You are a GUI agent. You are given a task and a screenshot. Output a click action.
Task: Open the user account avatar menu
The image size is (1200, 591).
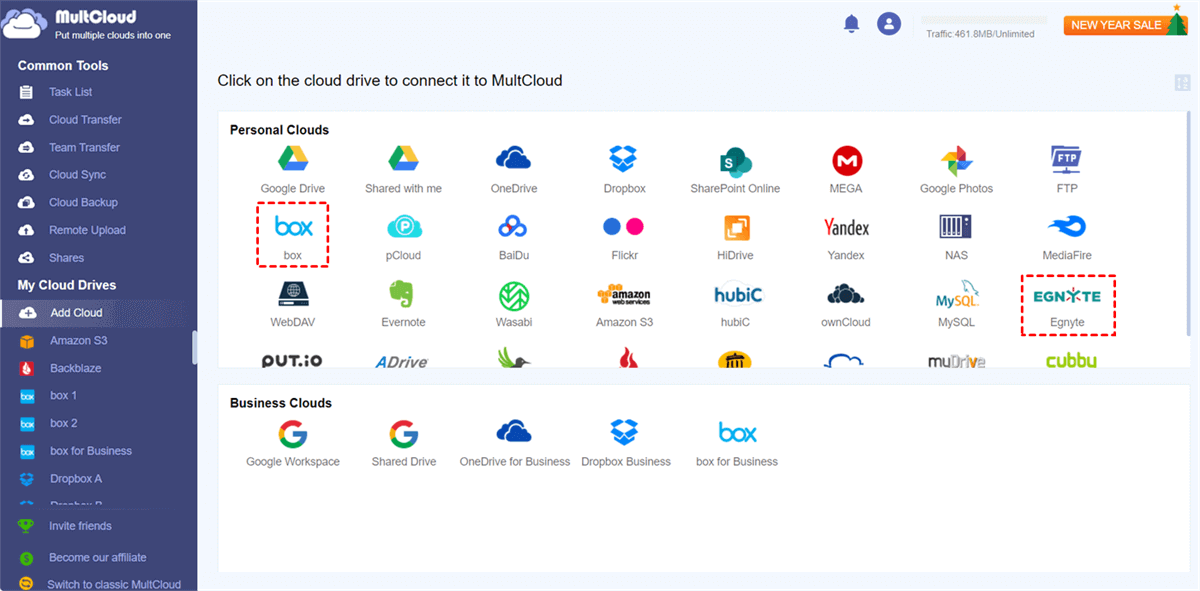tap(889, 23)
